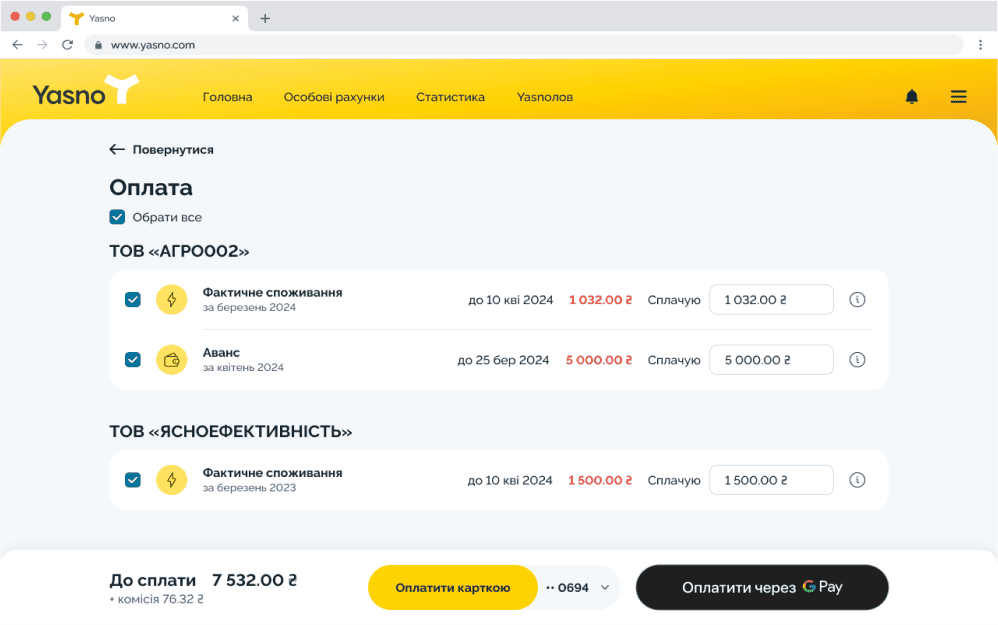The image size is (998, 625).
Task: Click the Сплачую field with 5 000.00 ₴
Action: click(x=771, y=360)
